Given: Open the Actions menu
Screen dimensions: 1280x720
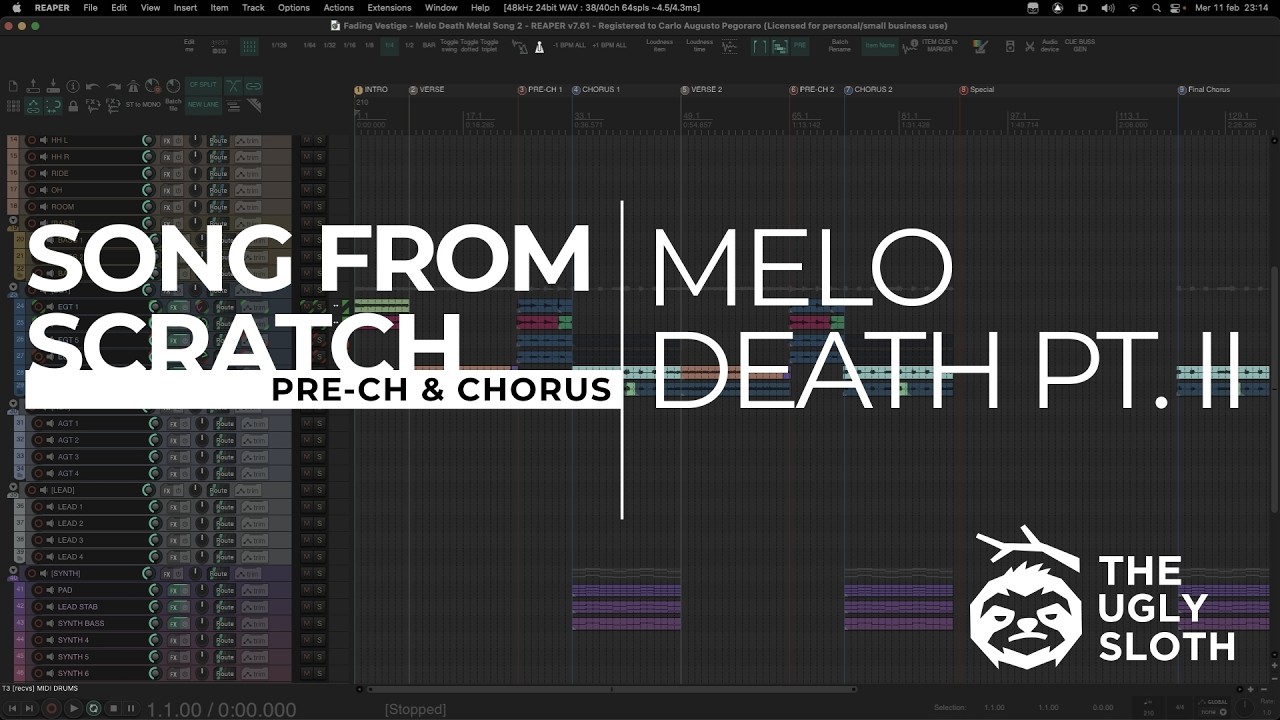Looking at the screenshot, I should pos(338,8).
